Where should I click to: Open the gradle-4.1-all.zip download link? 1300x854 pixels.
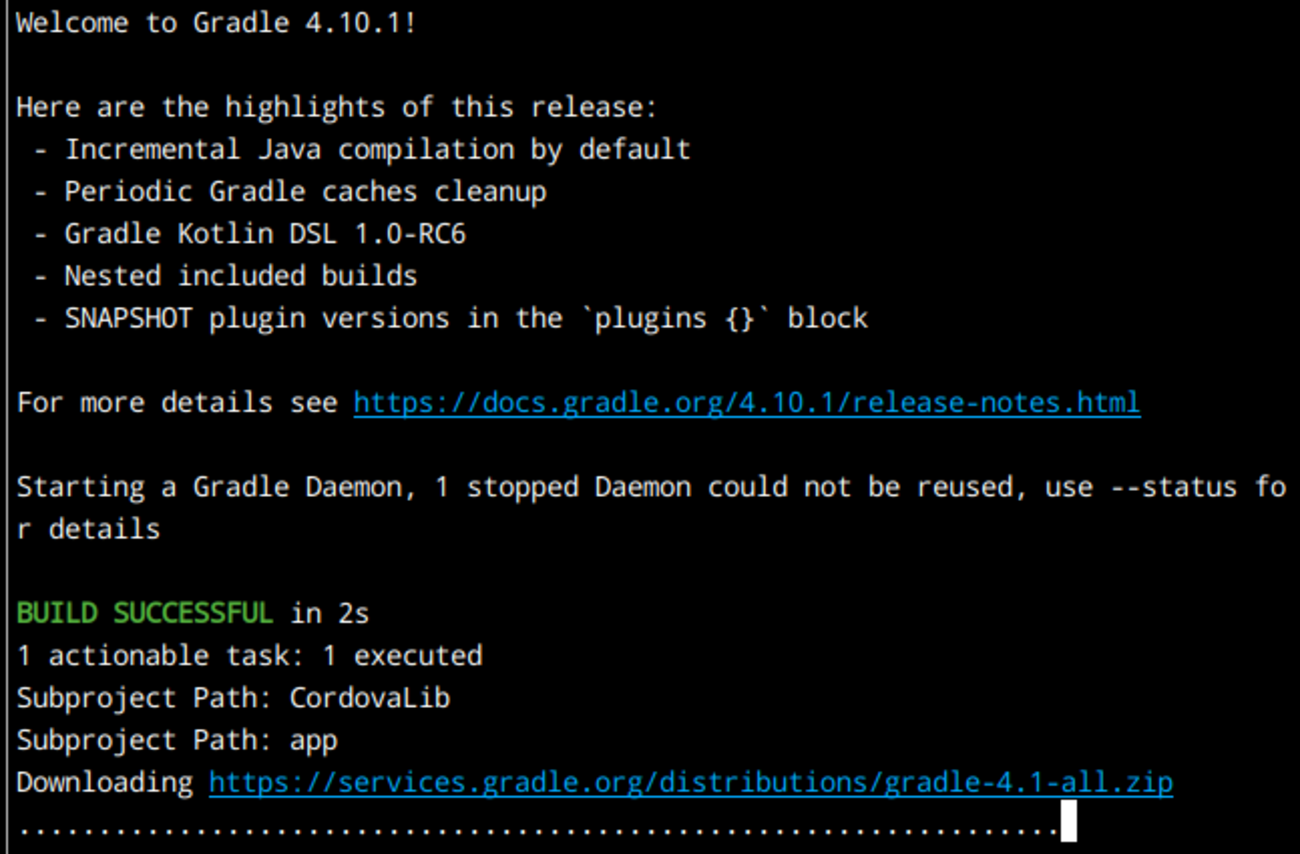690,782
